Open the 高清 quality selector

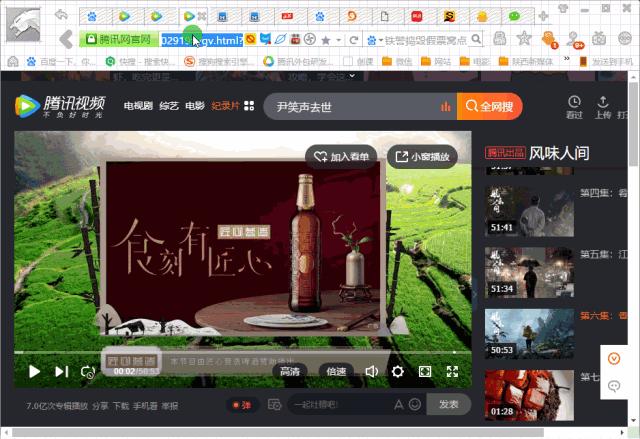point(290,371)
